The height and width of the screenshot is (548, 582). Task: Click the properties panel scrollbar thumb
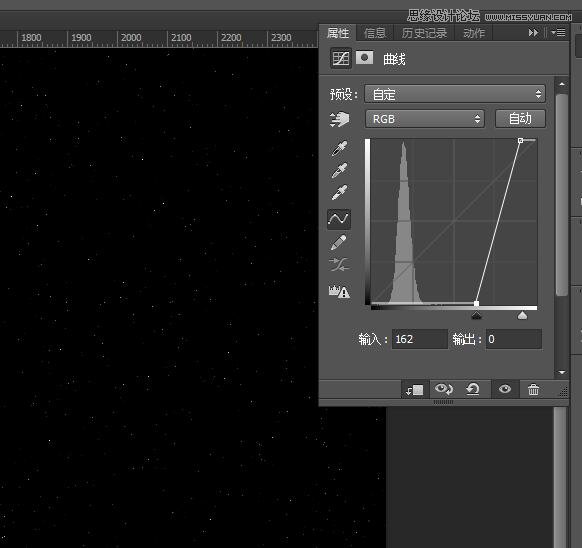coord(562,195)
